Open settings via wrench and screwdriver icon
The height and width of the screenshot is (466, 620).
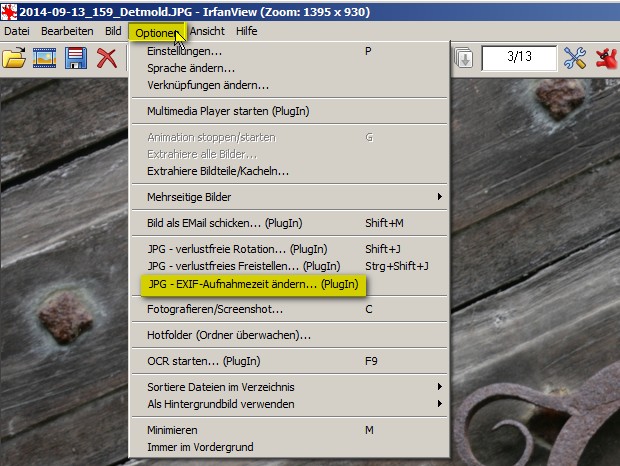coord(575,58)
